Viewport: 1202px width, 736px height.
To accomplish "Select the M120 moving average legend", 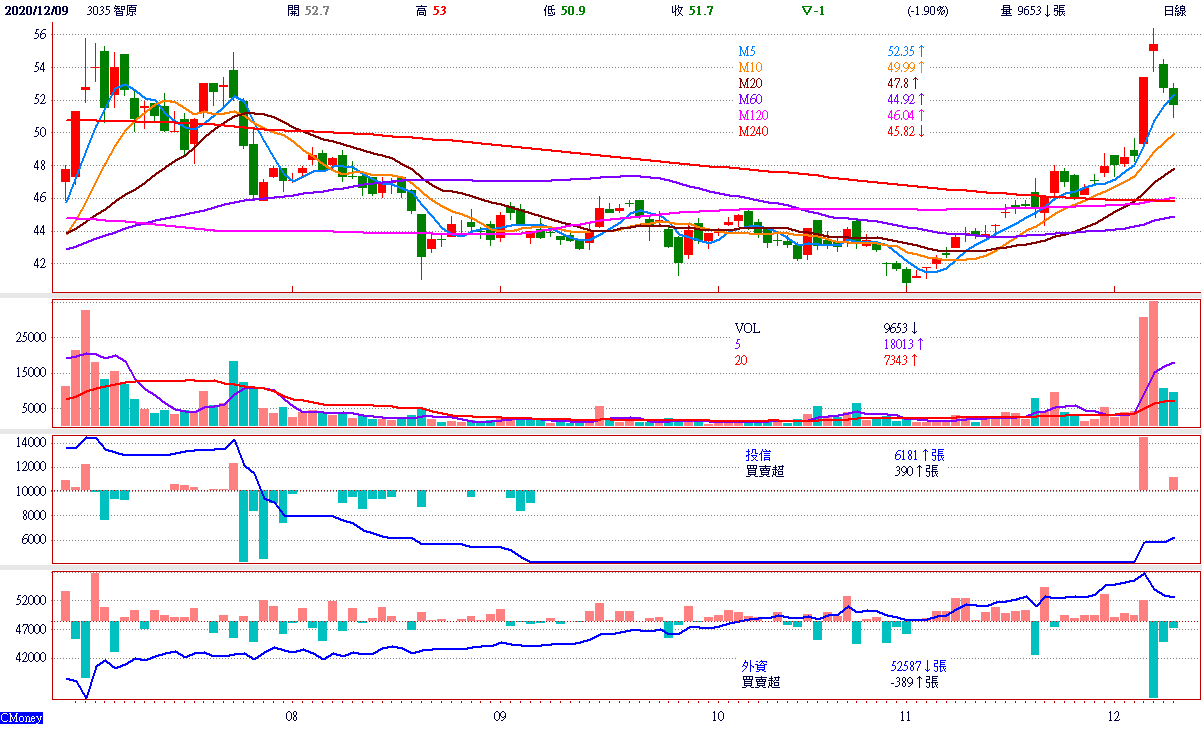I will point(754,115).
